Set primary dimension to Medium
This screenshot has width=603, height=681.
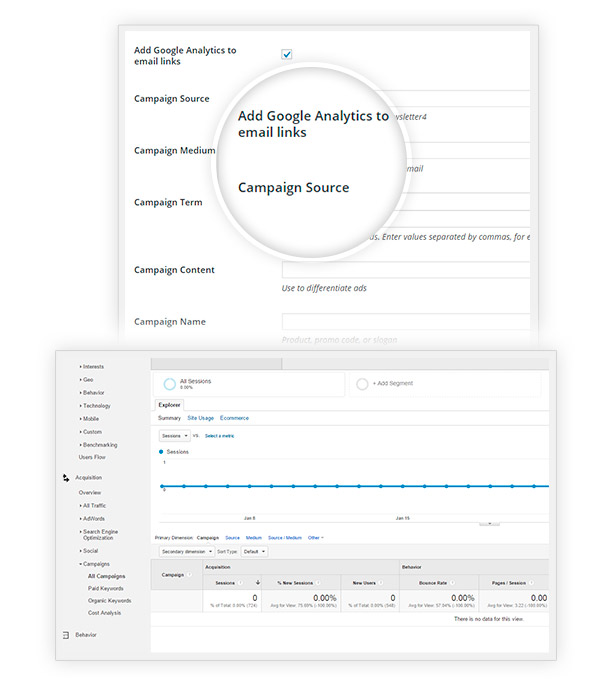point(254,538)
